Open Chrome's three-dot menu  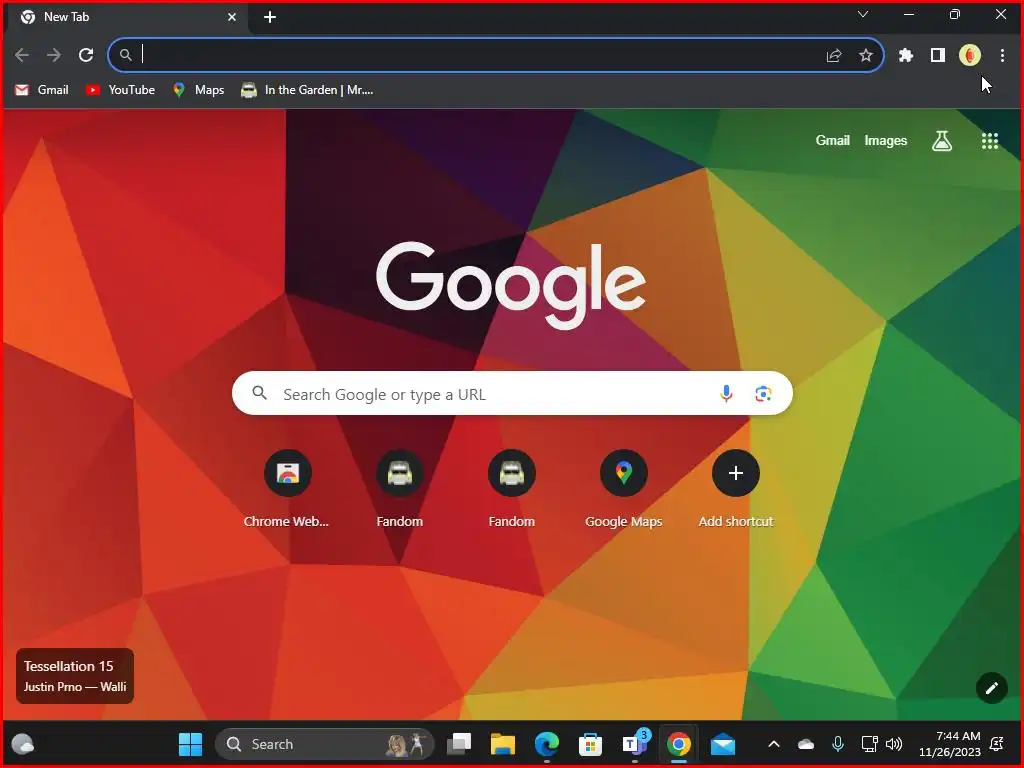[x=1002, y=56]
